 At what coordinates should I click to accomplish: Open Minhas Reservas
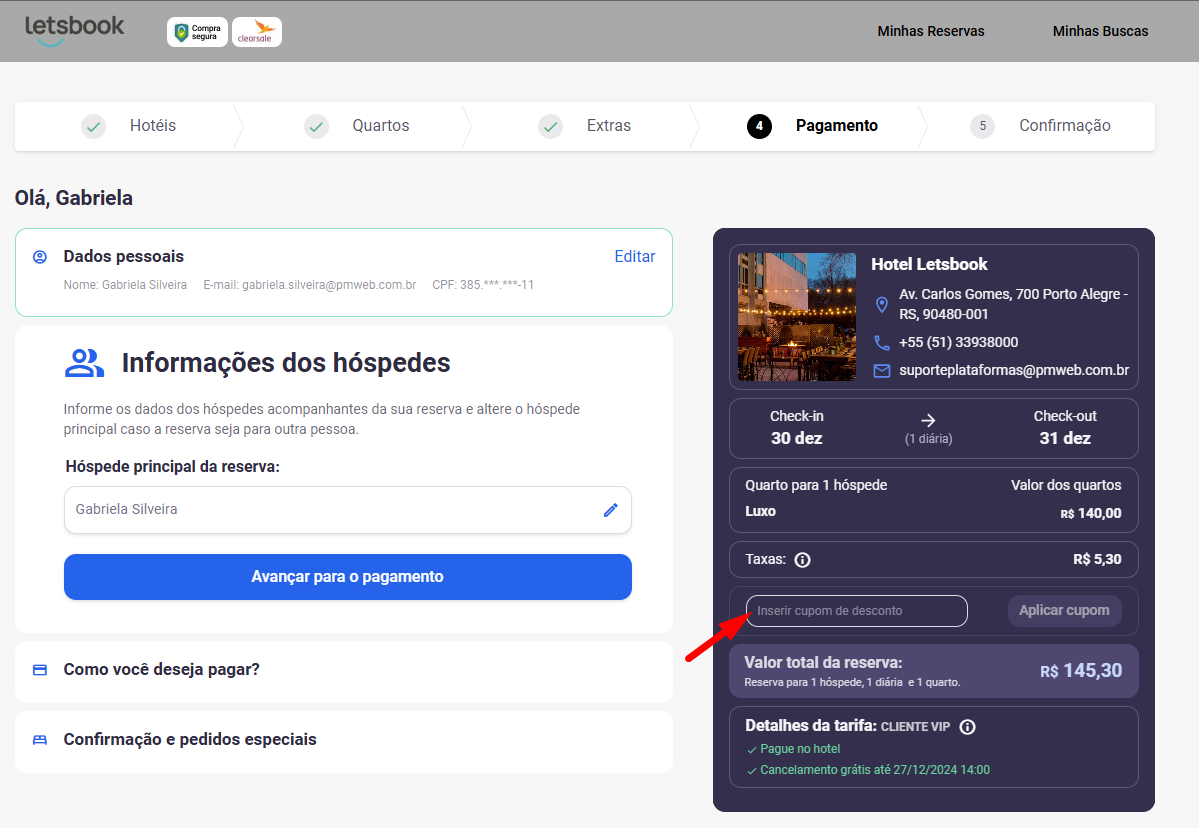(x=931, y=31)
